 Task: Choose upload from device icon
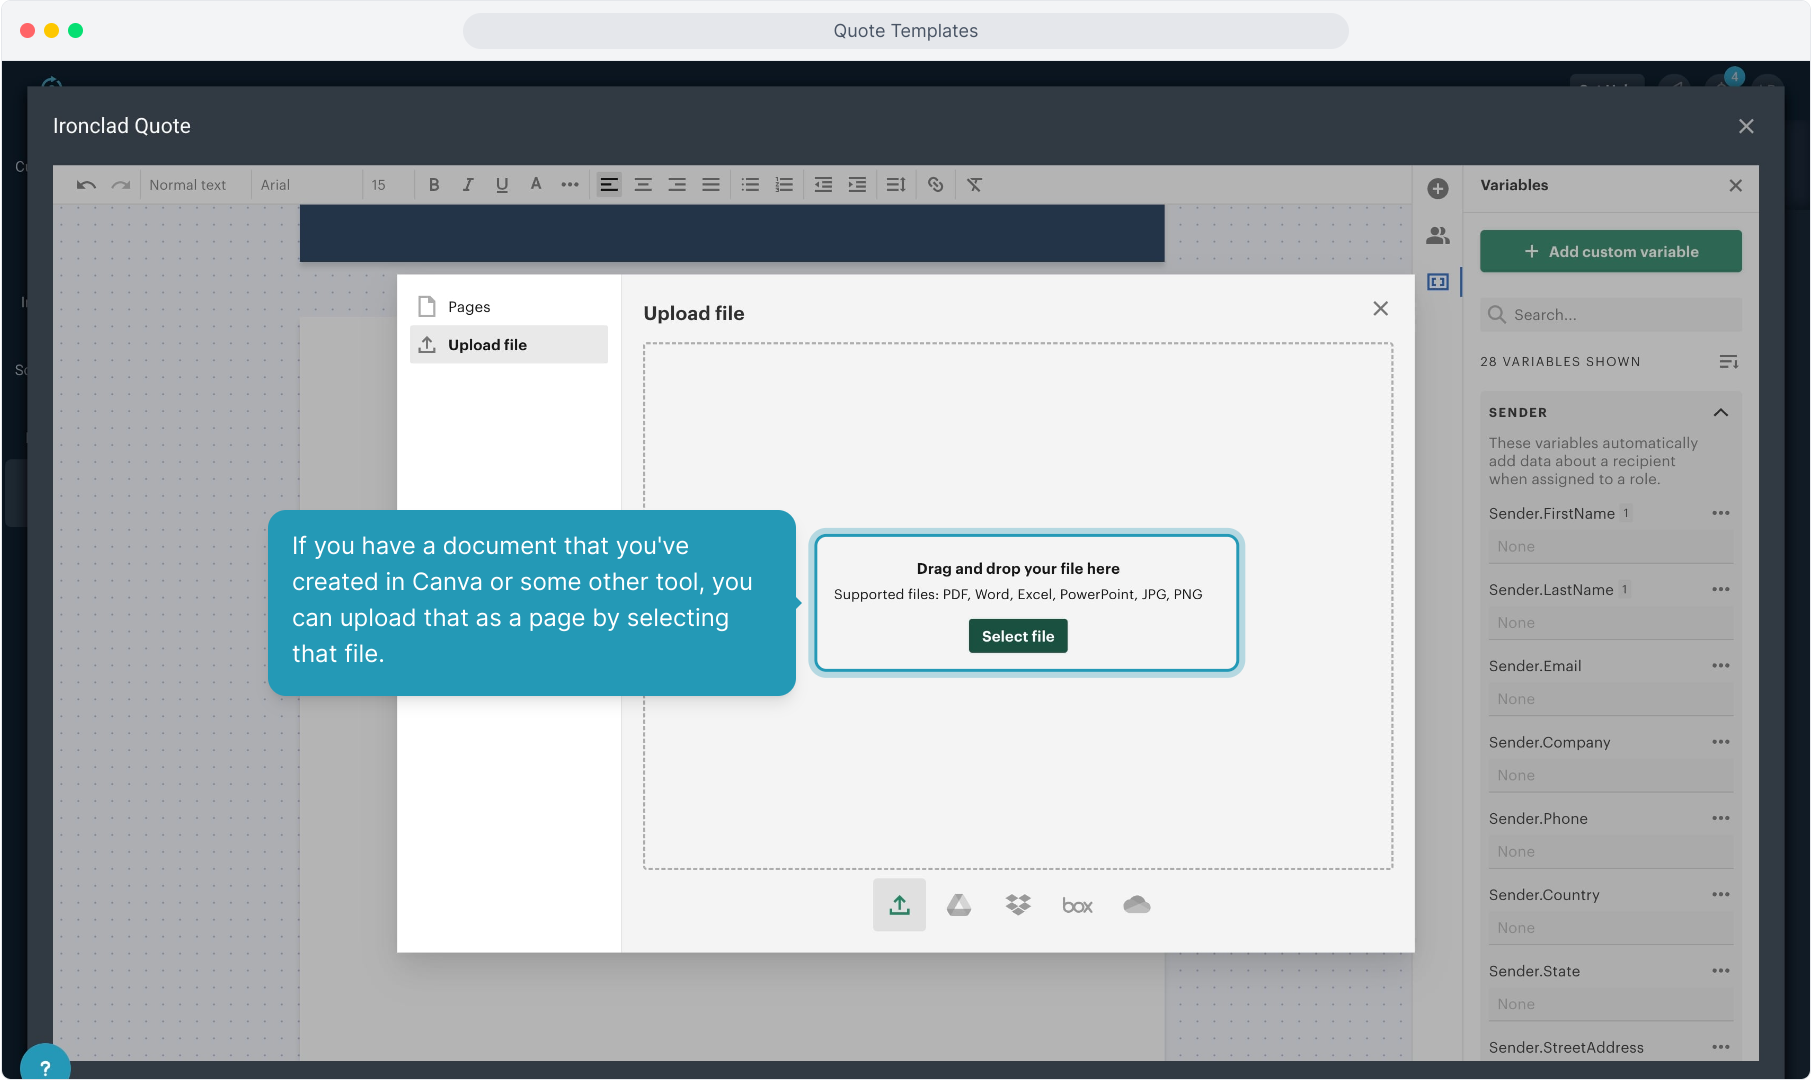[x=899, y=905]
